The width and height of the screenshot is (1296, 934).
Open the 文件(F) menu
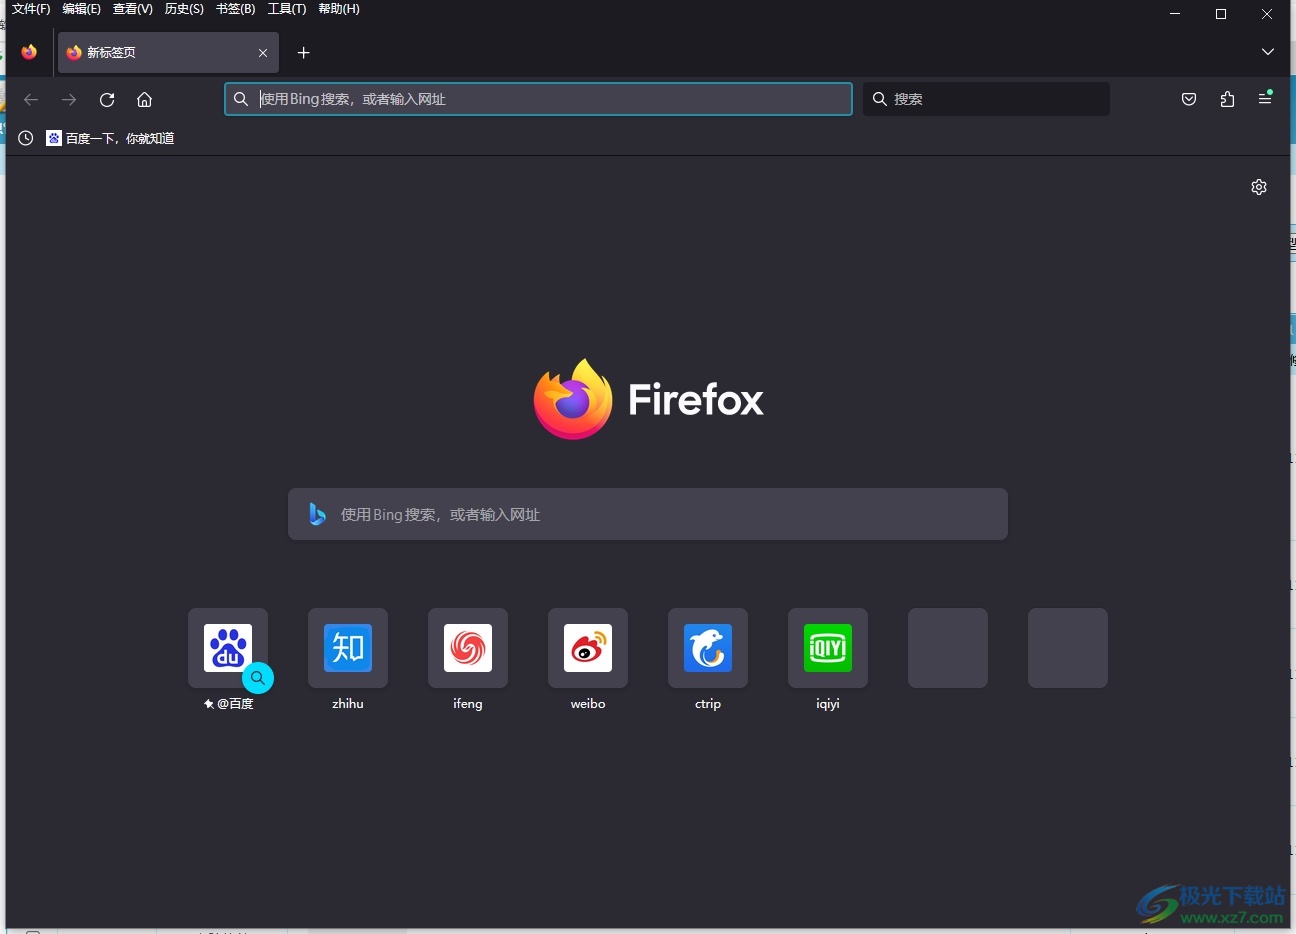(x=31, y=9)
